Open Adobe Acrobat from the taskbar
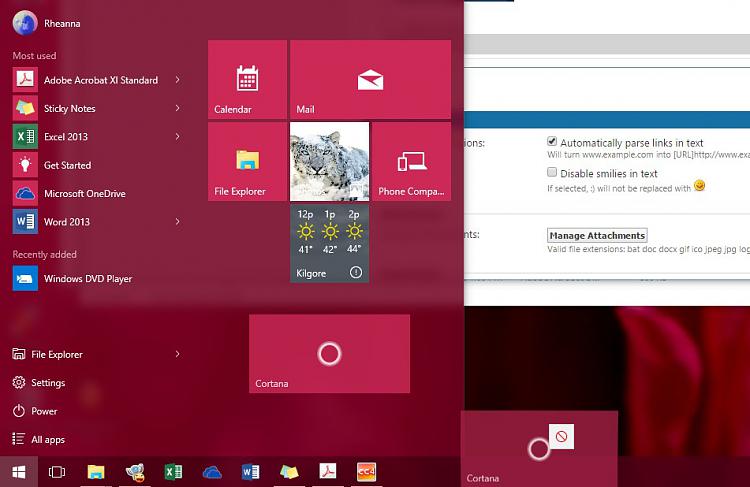 point(328,472)
